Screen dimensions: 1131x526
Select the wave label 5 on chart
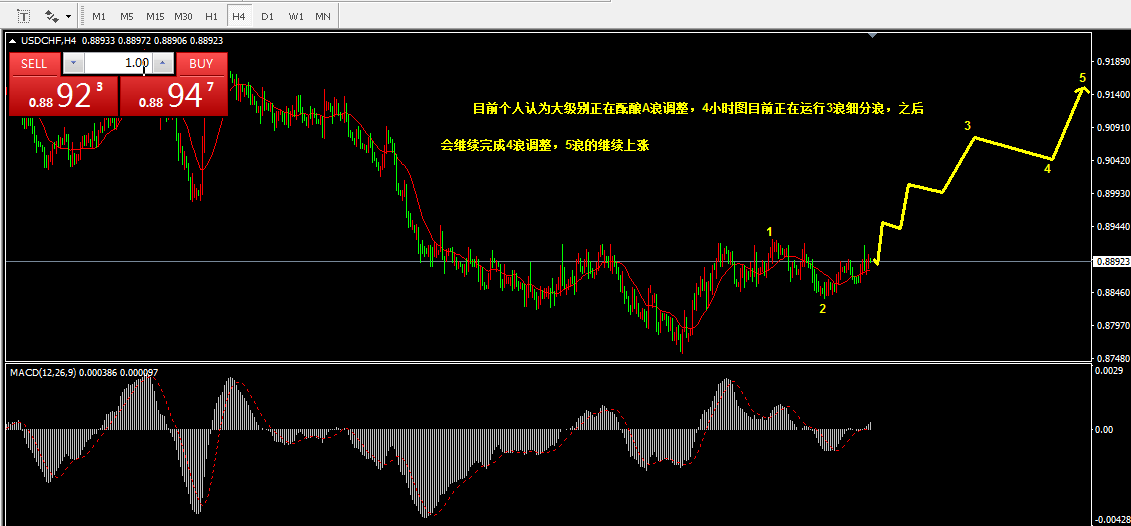(x=1082, y=77)
